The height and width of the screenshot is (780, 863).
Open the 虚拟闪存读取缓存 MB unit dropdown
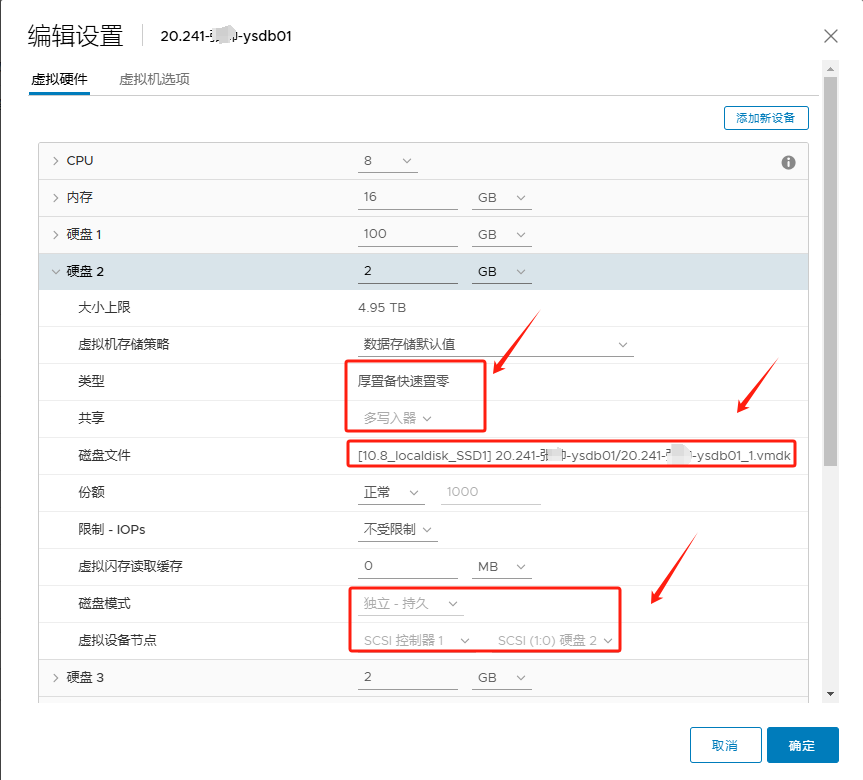tap(501, 566)
